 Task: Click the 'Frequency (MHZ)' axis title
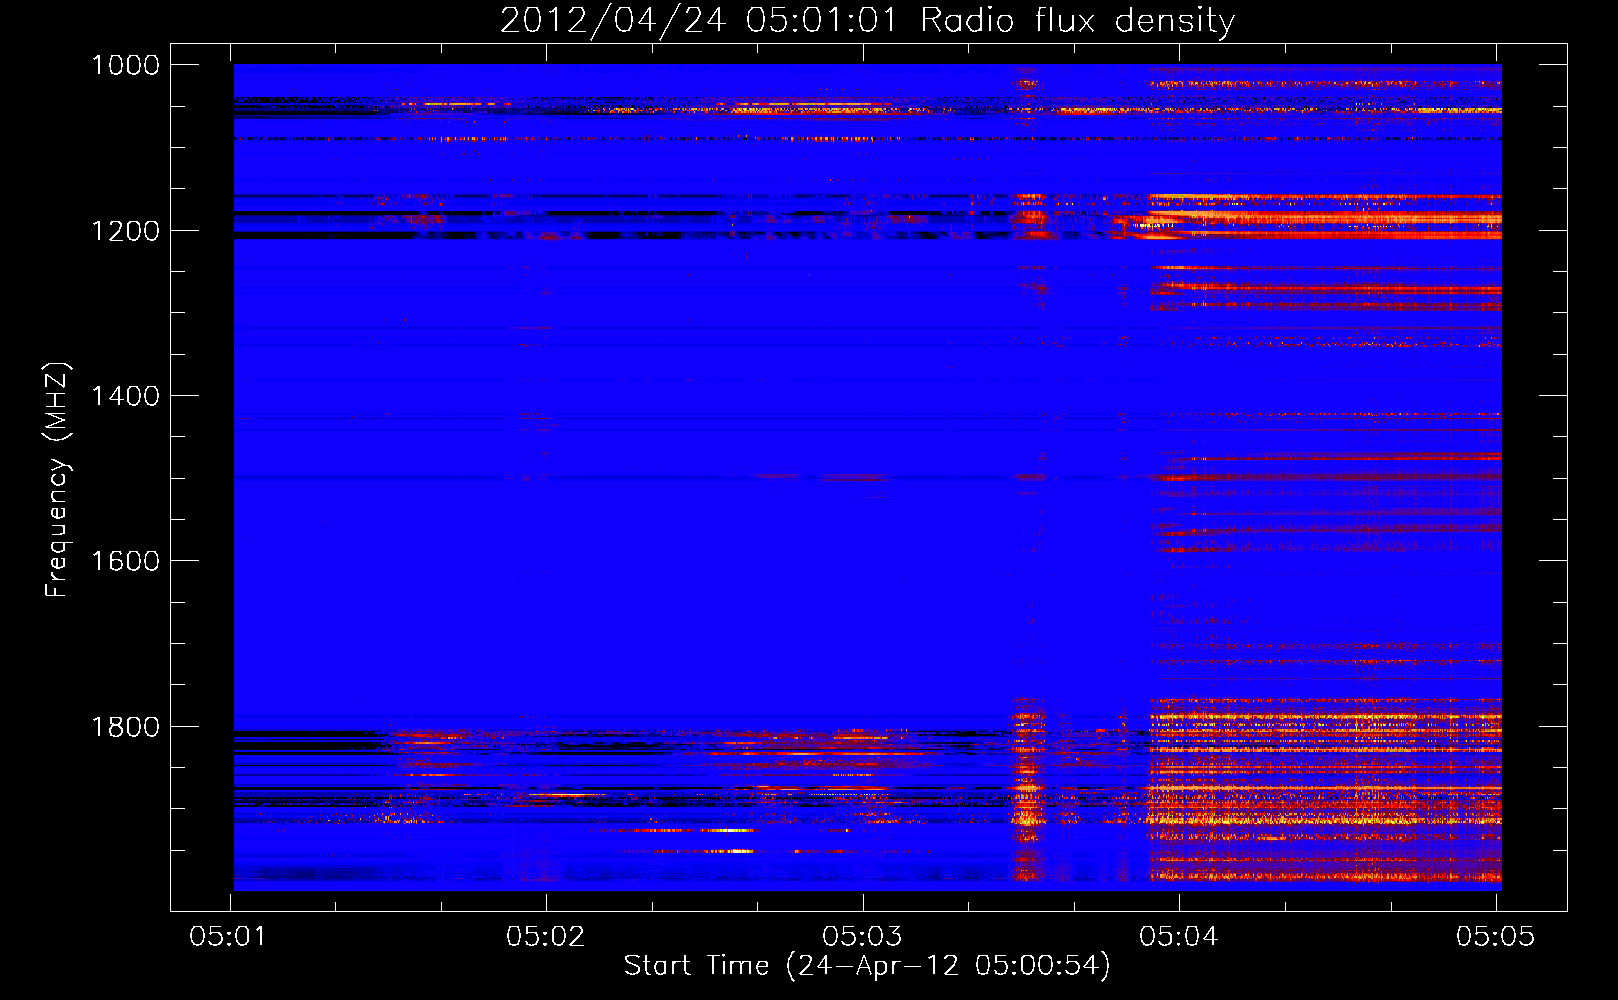(57, 481)
